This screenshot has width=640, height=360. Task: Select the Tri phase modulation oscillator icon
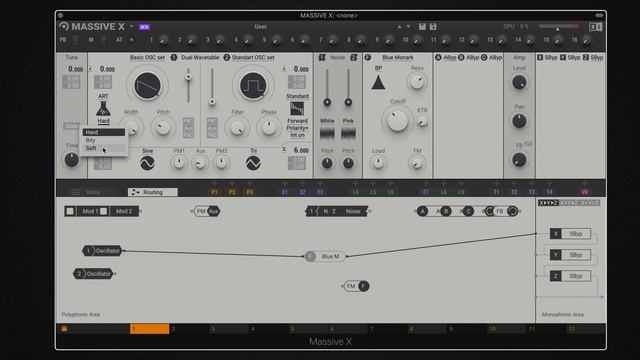tap(253, 163)
